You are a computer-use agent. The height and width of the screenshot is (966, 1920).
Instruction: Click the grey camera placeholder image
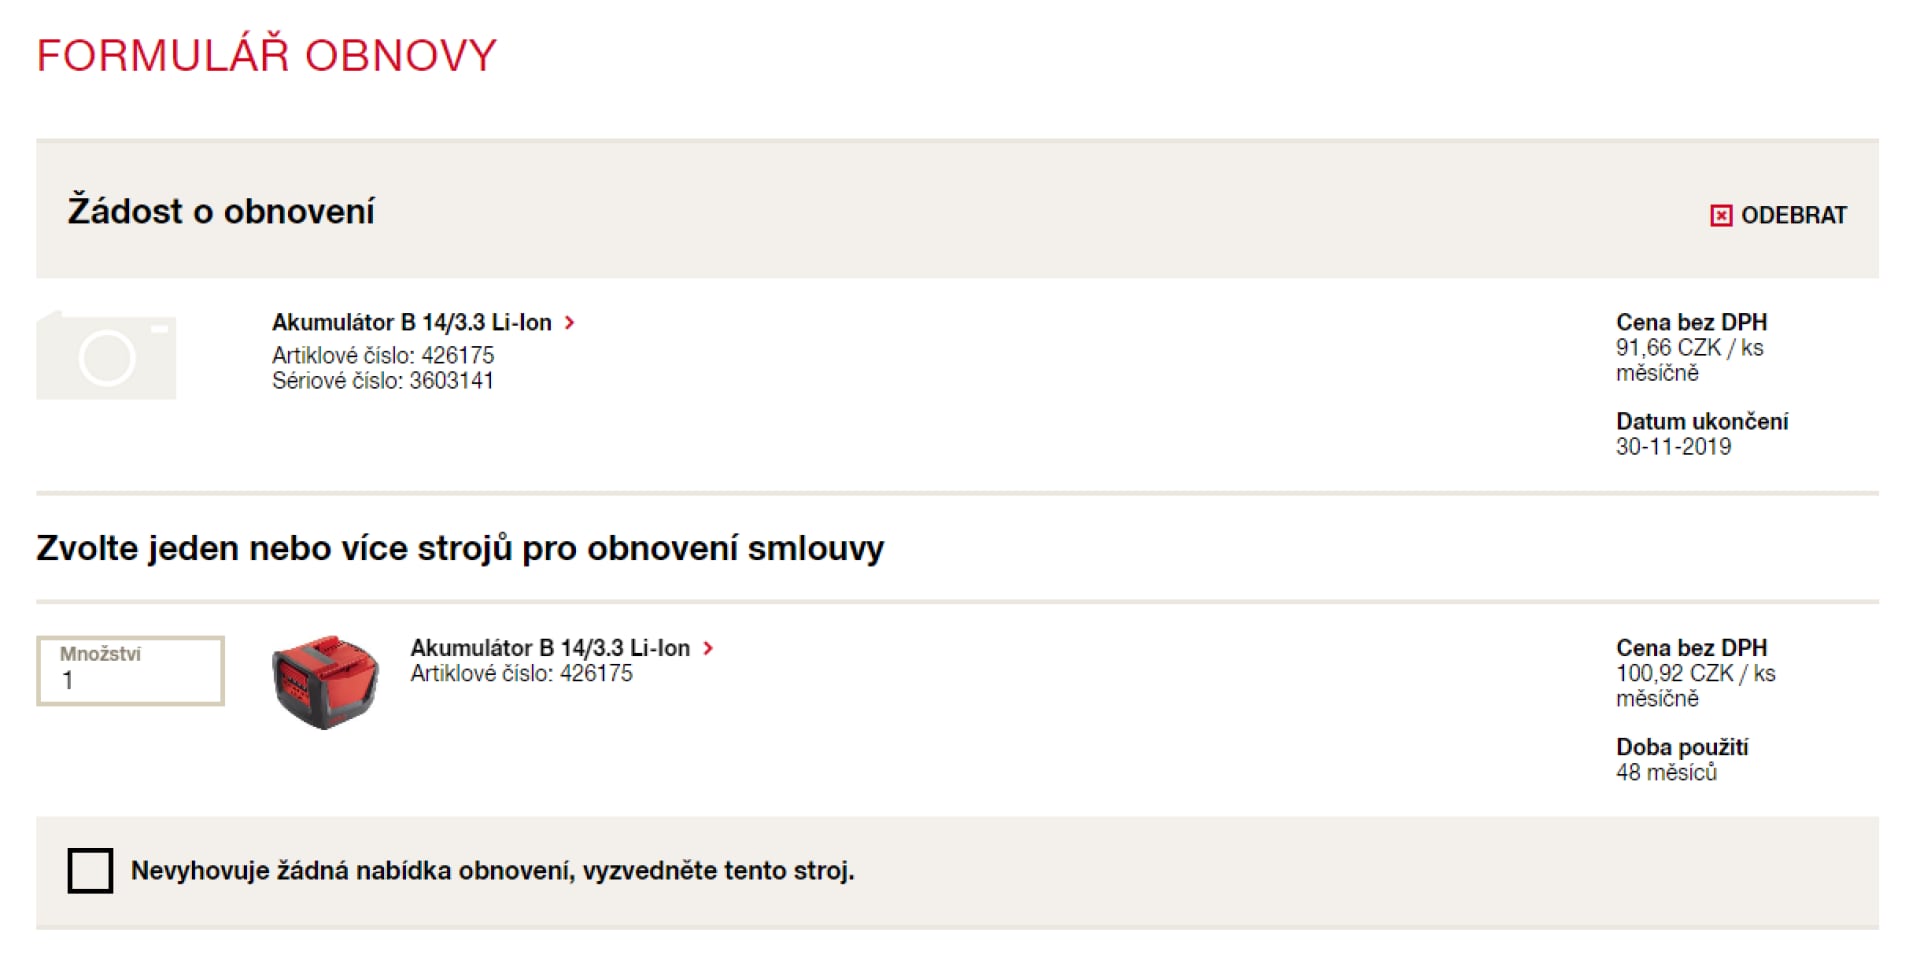[x=106, y=355]
